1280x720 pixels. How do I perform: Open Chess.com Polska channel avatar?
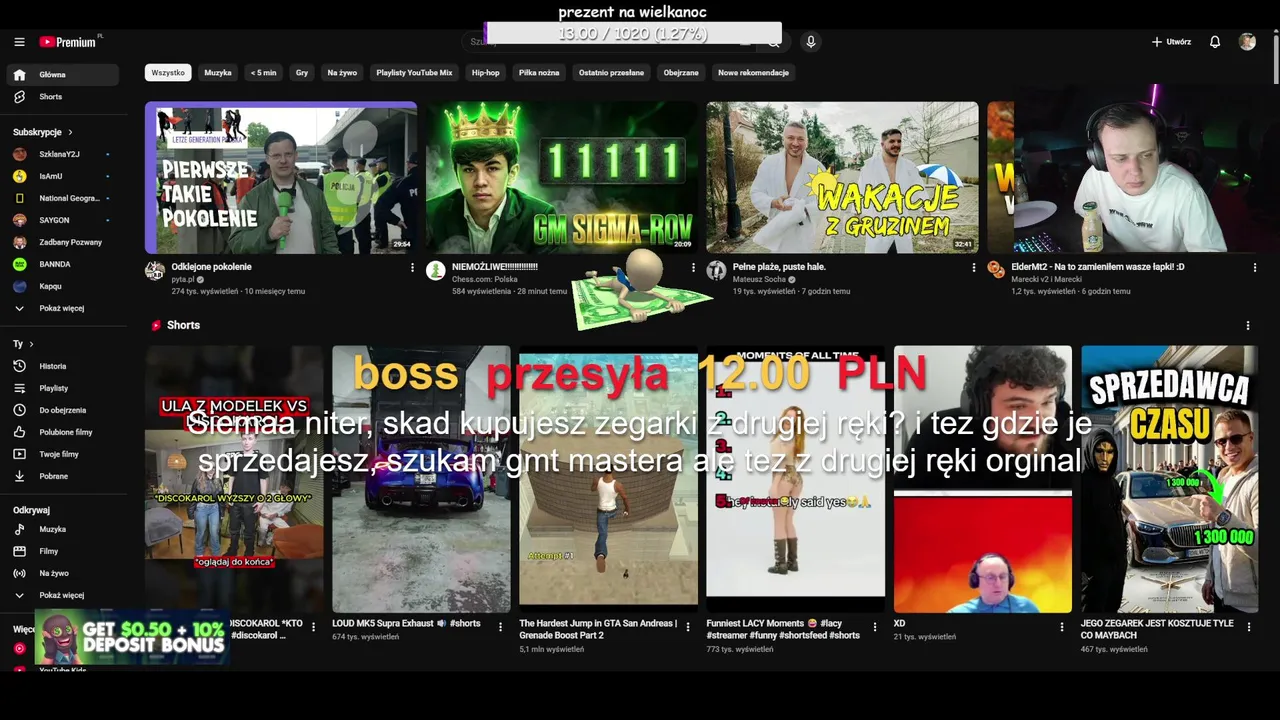[436, 271]
